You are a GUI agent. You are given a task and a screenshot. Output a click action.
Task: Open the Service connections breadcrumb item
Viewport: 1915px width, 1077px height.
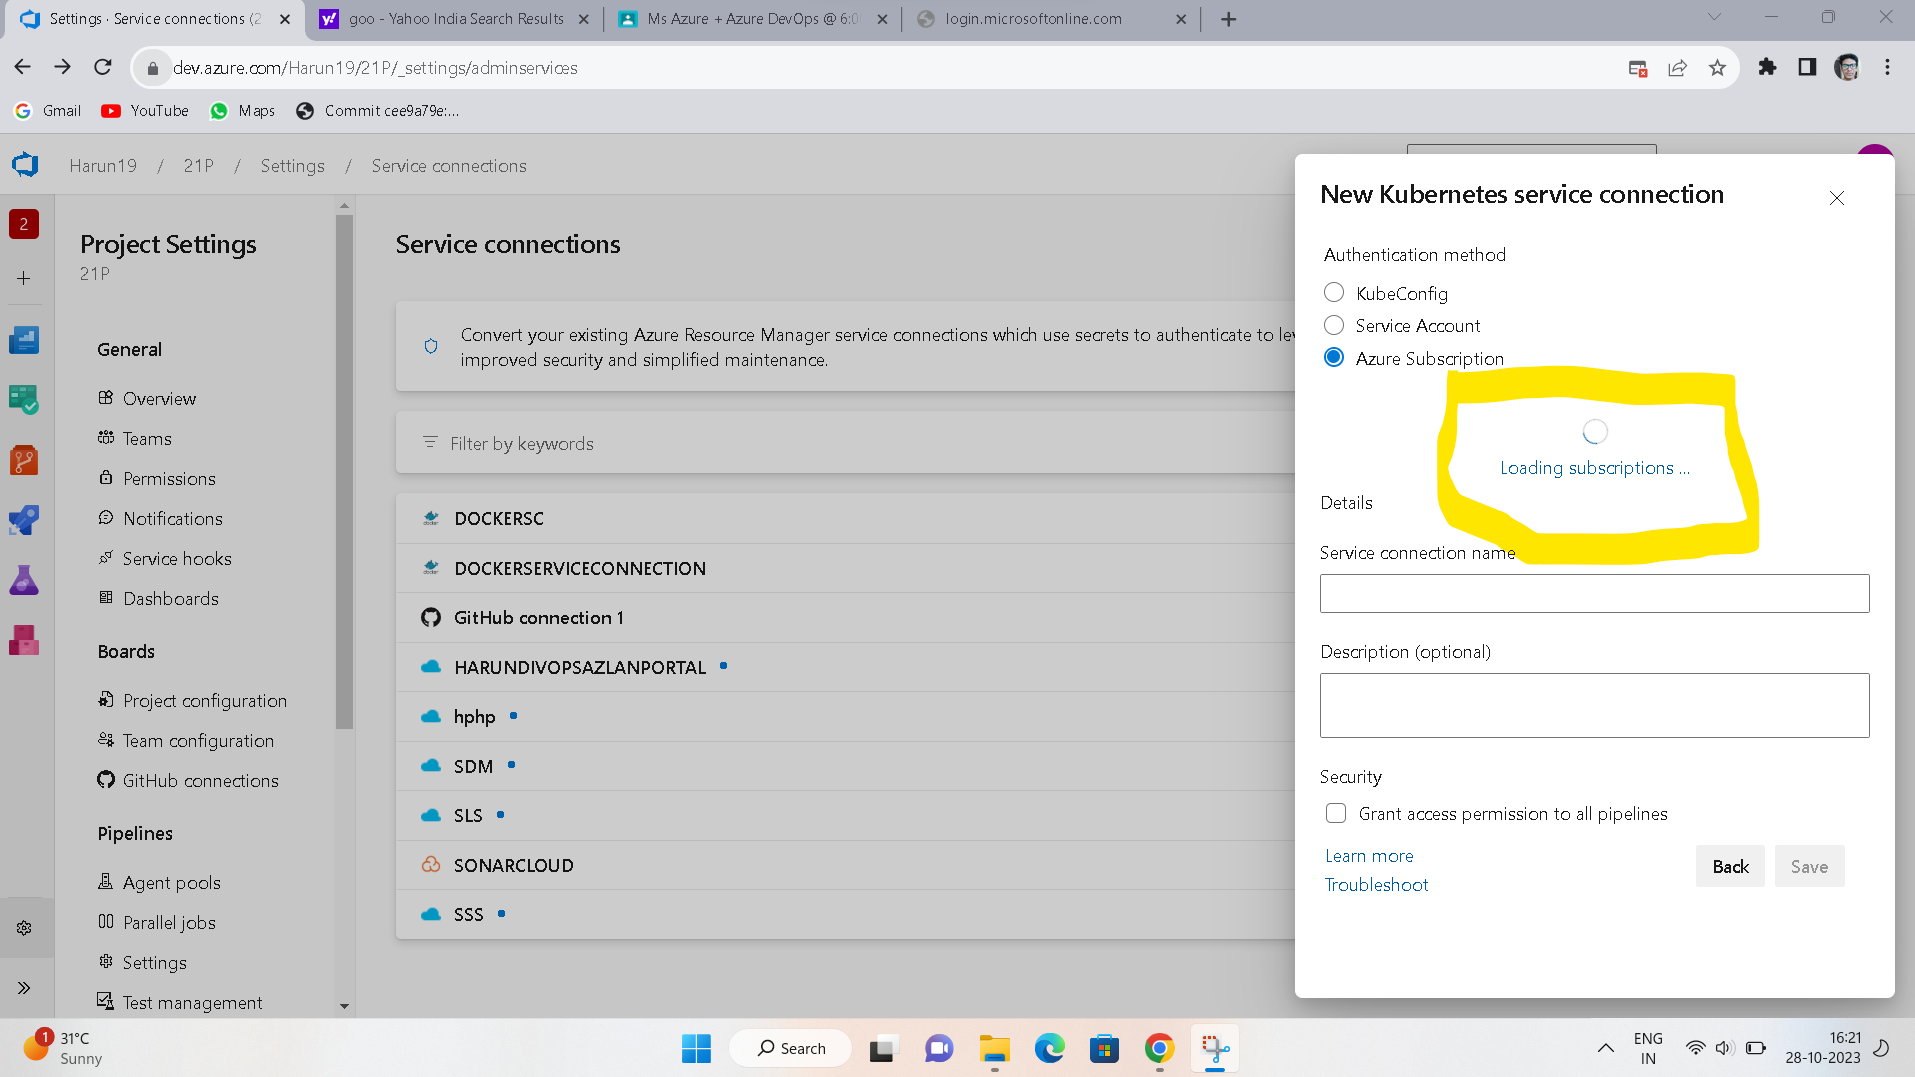pyautogui.click(x=448, y=165)
